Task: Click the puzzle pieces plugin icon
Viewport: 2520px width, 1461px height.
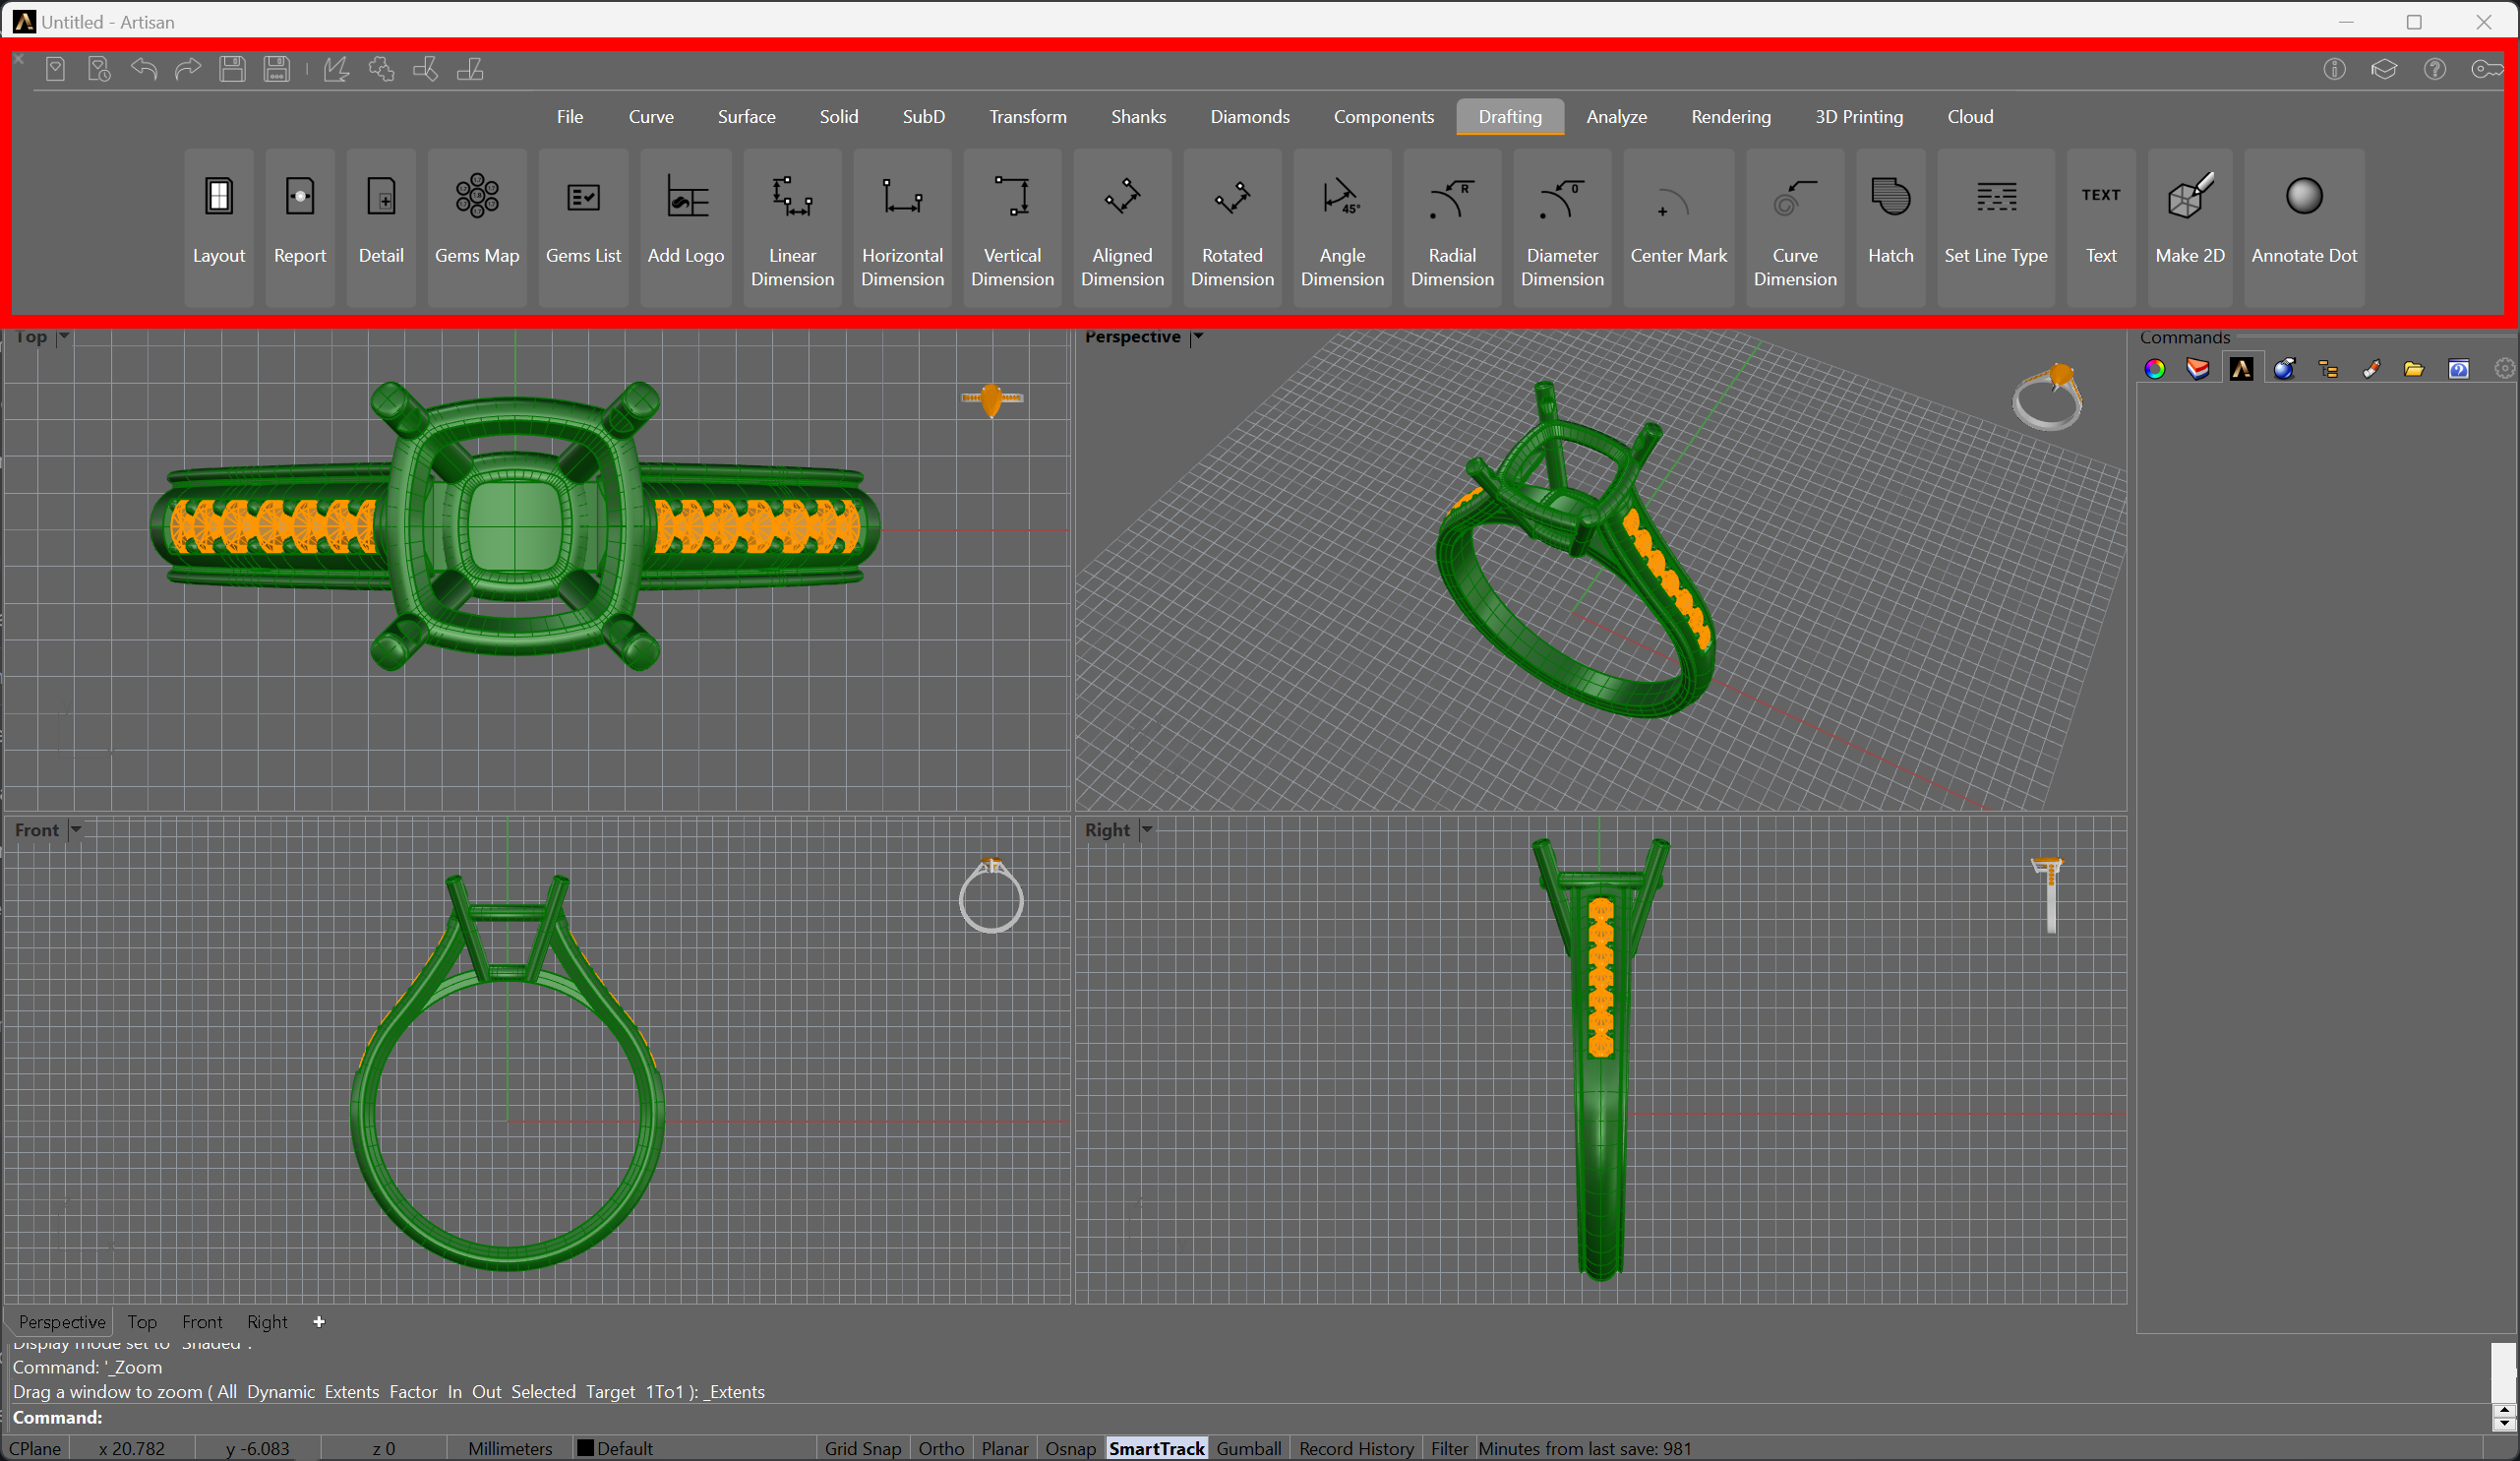Action: coord(381,69)
